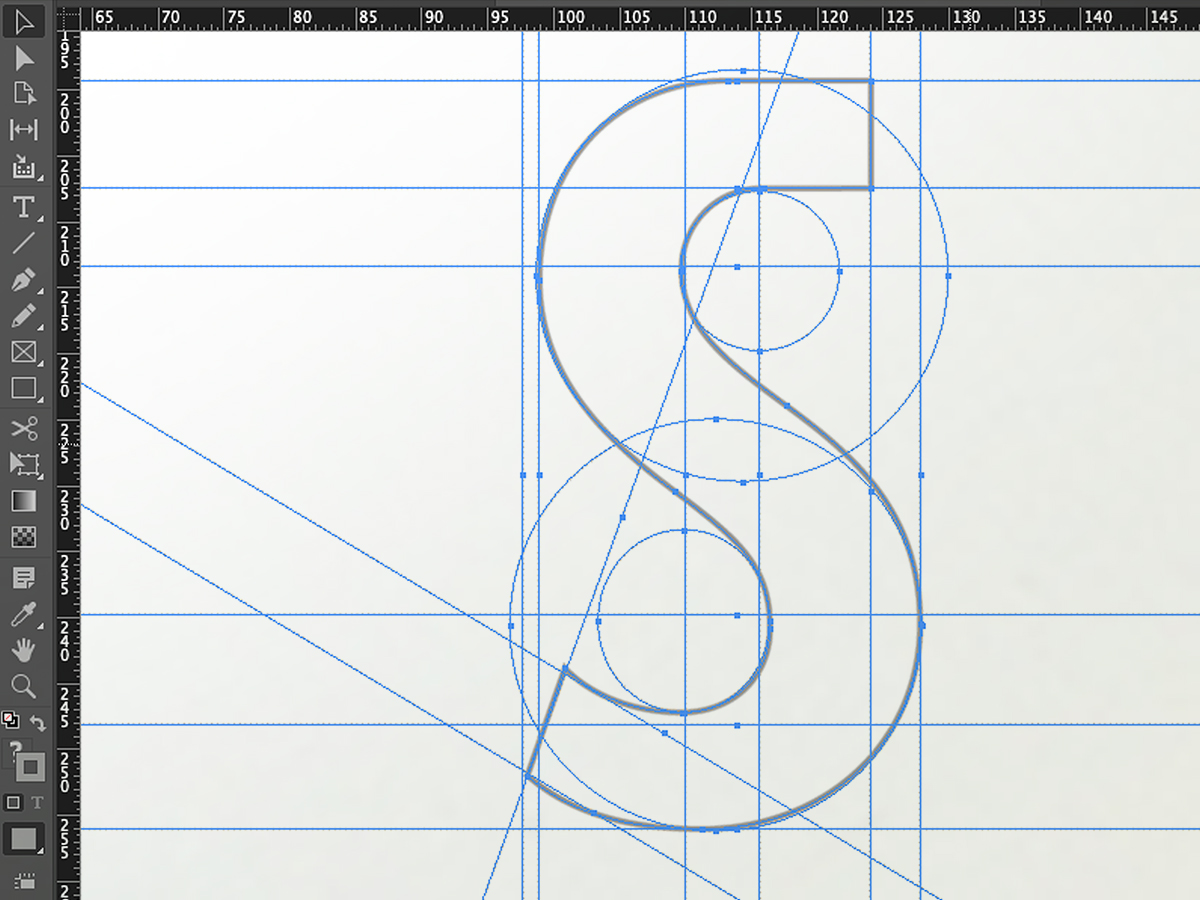Select the Gradient Feather tool

[x=24, y=537]
